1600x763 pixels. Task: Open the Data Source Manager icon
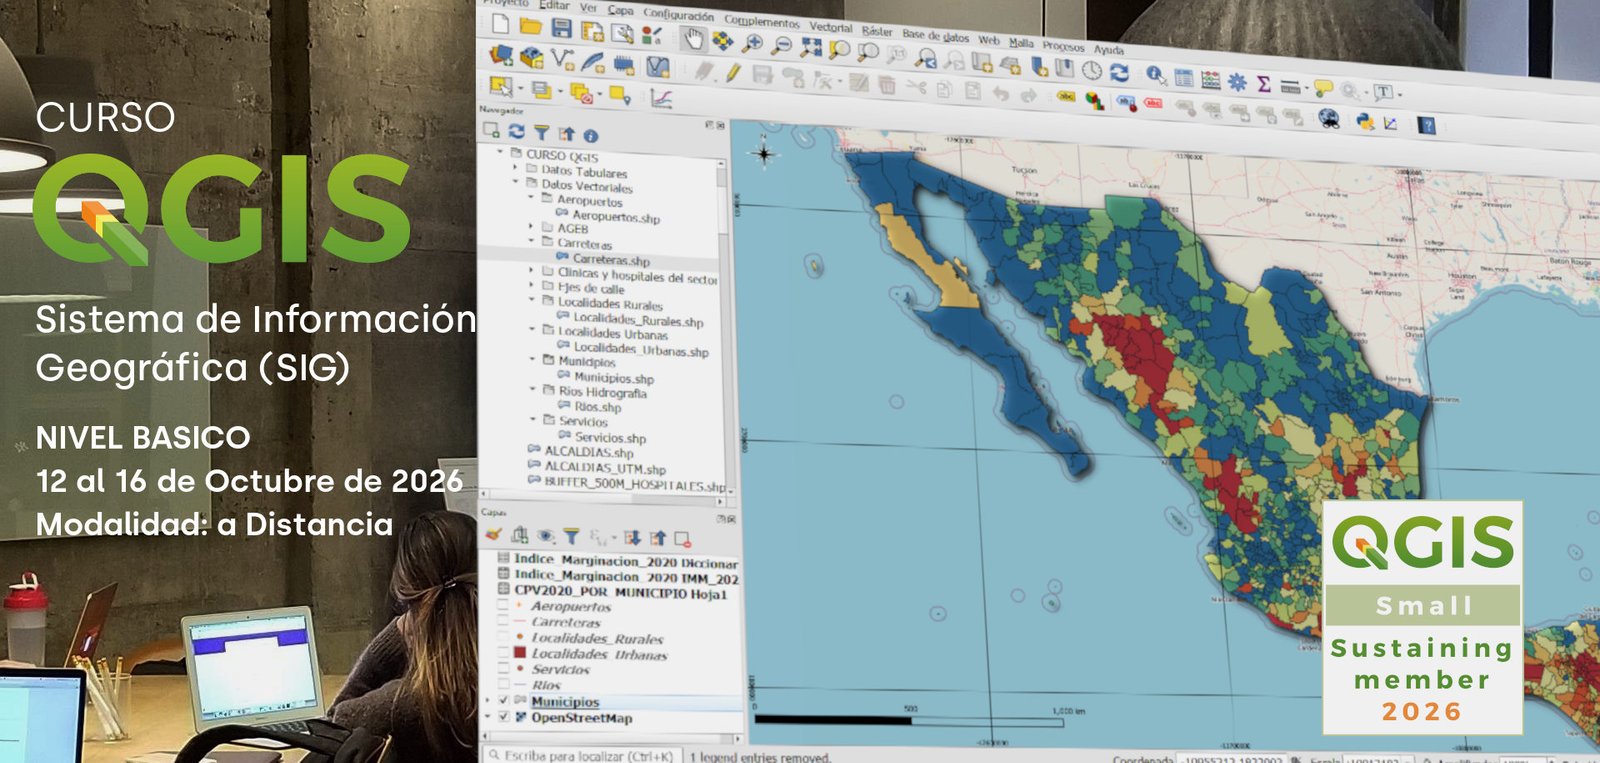pos(501,55)
